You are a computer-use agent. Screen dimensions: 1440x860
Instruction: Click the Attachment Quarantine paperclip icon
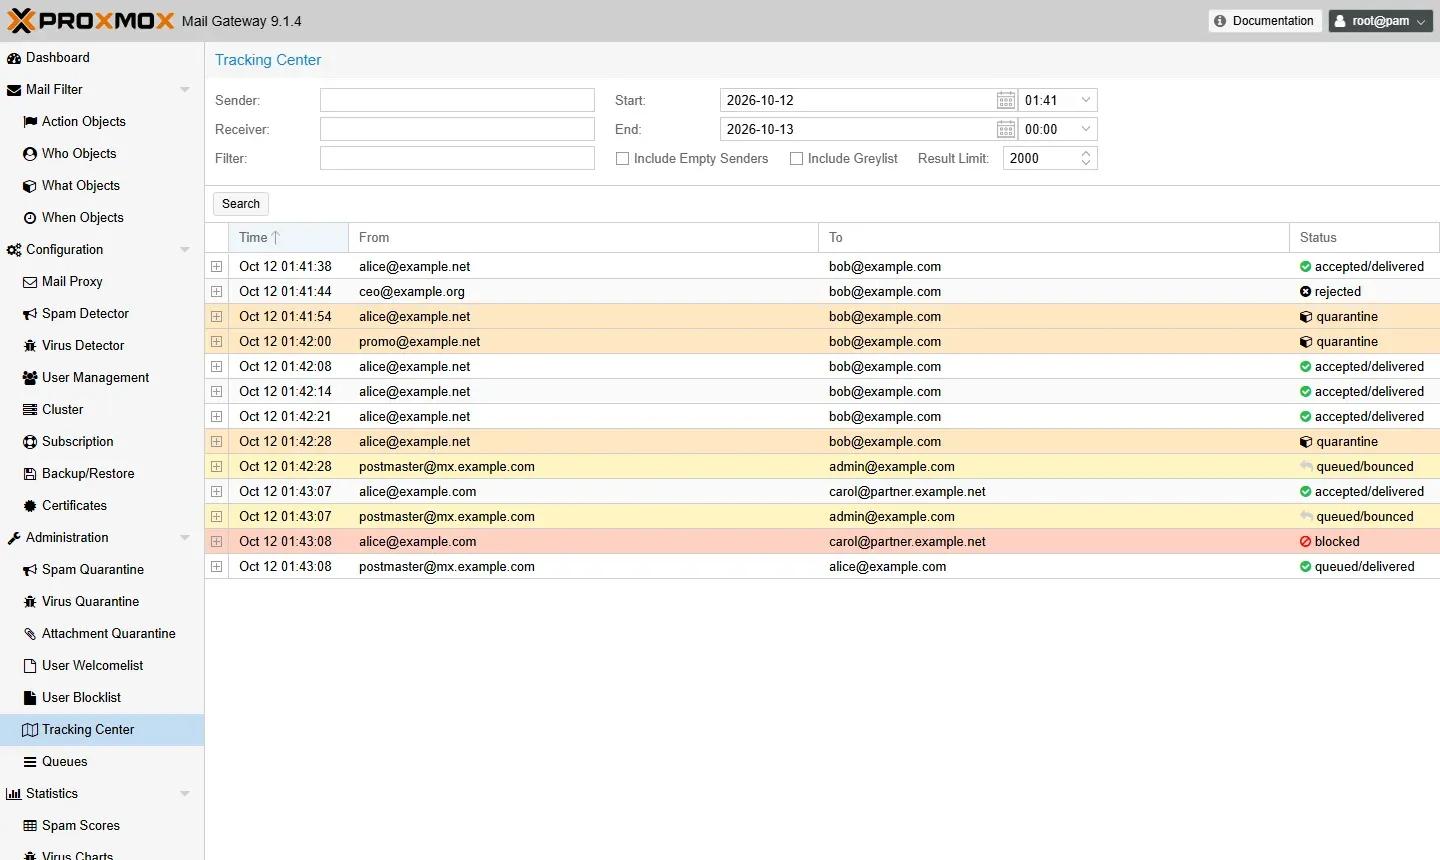click(30, 634)
